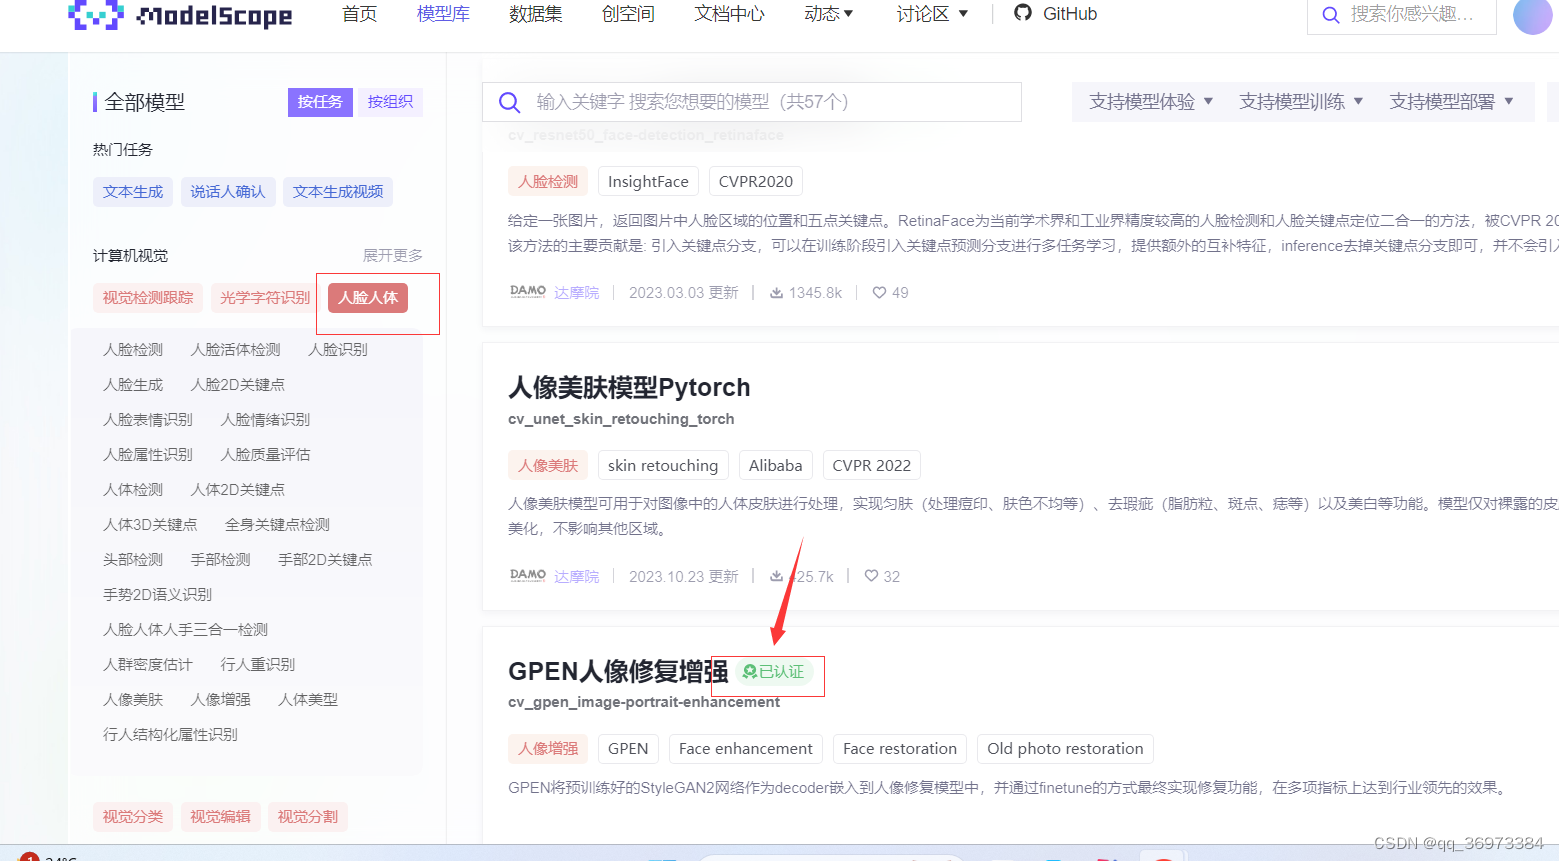Click the Face enhancement tag
This screenshot has width=1559, height=861.
click(x=746, y=749)
